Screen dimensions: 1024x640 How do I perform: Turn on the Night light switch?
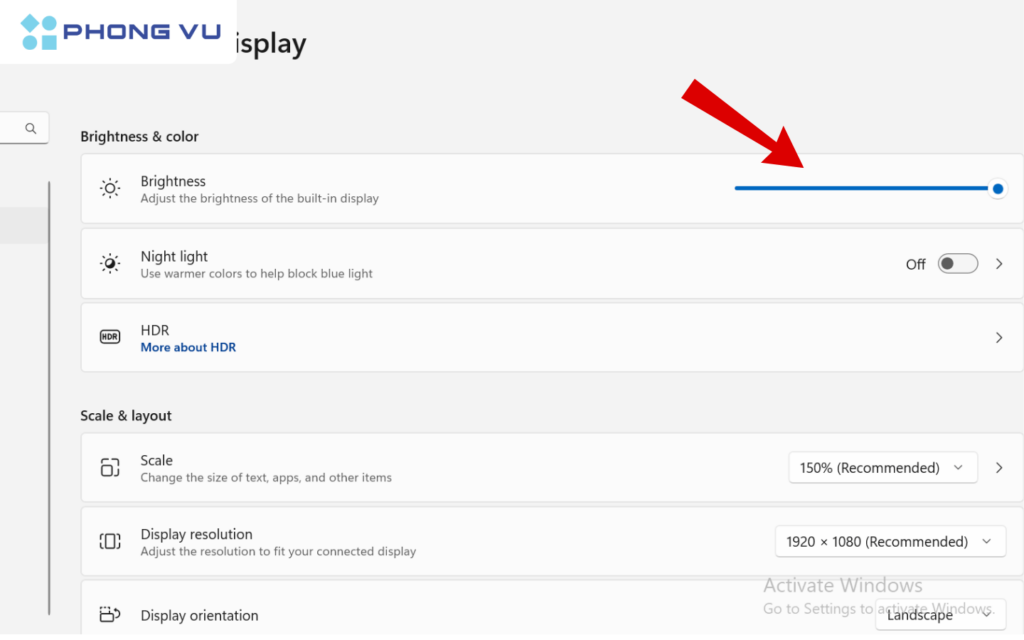tap(957, 264)
